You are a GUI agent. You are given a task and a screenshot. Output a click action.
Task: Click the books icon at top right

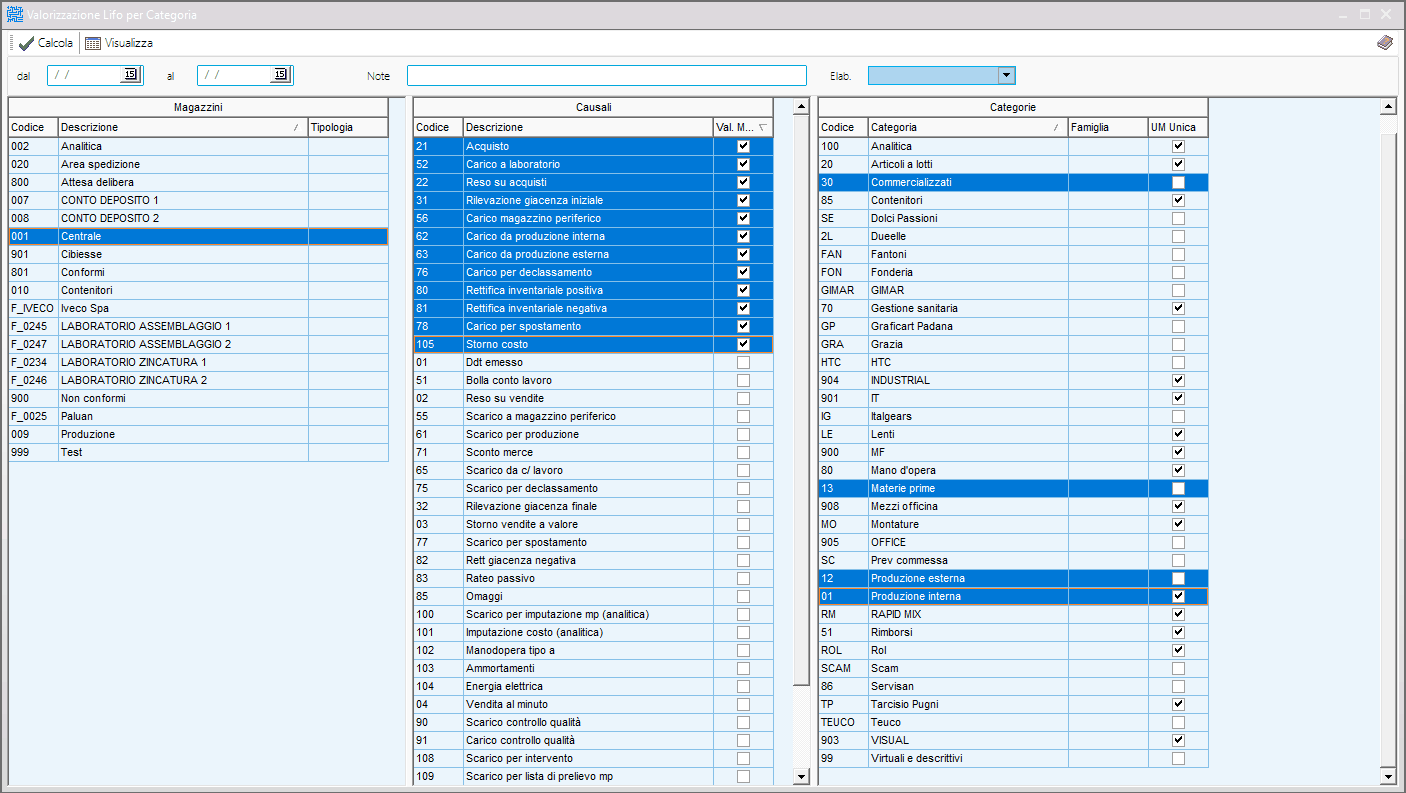tap(1384, 43)
